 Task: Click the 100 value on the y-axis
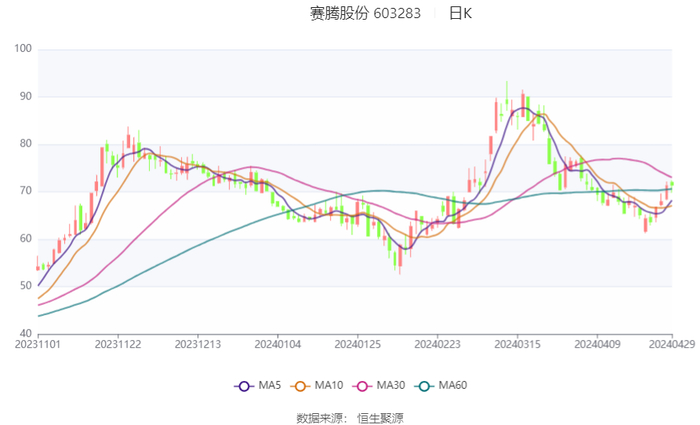22,49
